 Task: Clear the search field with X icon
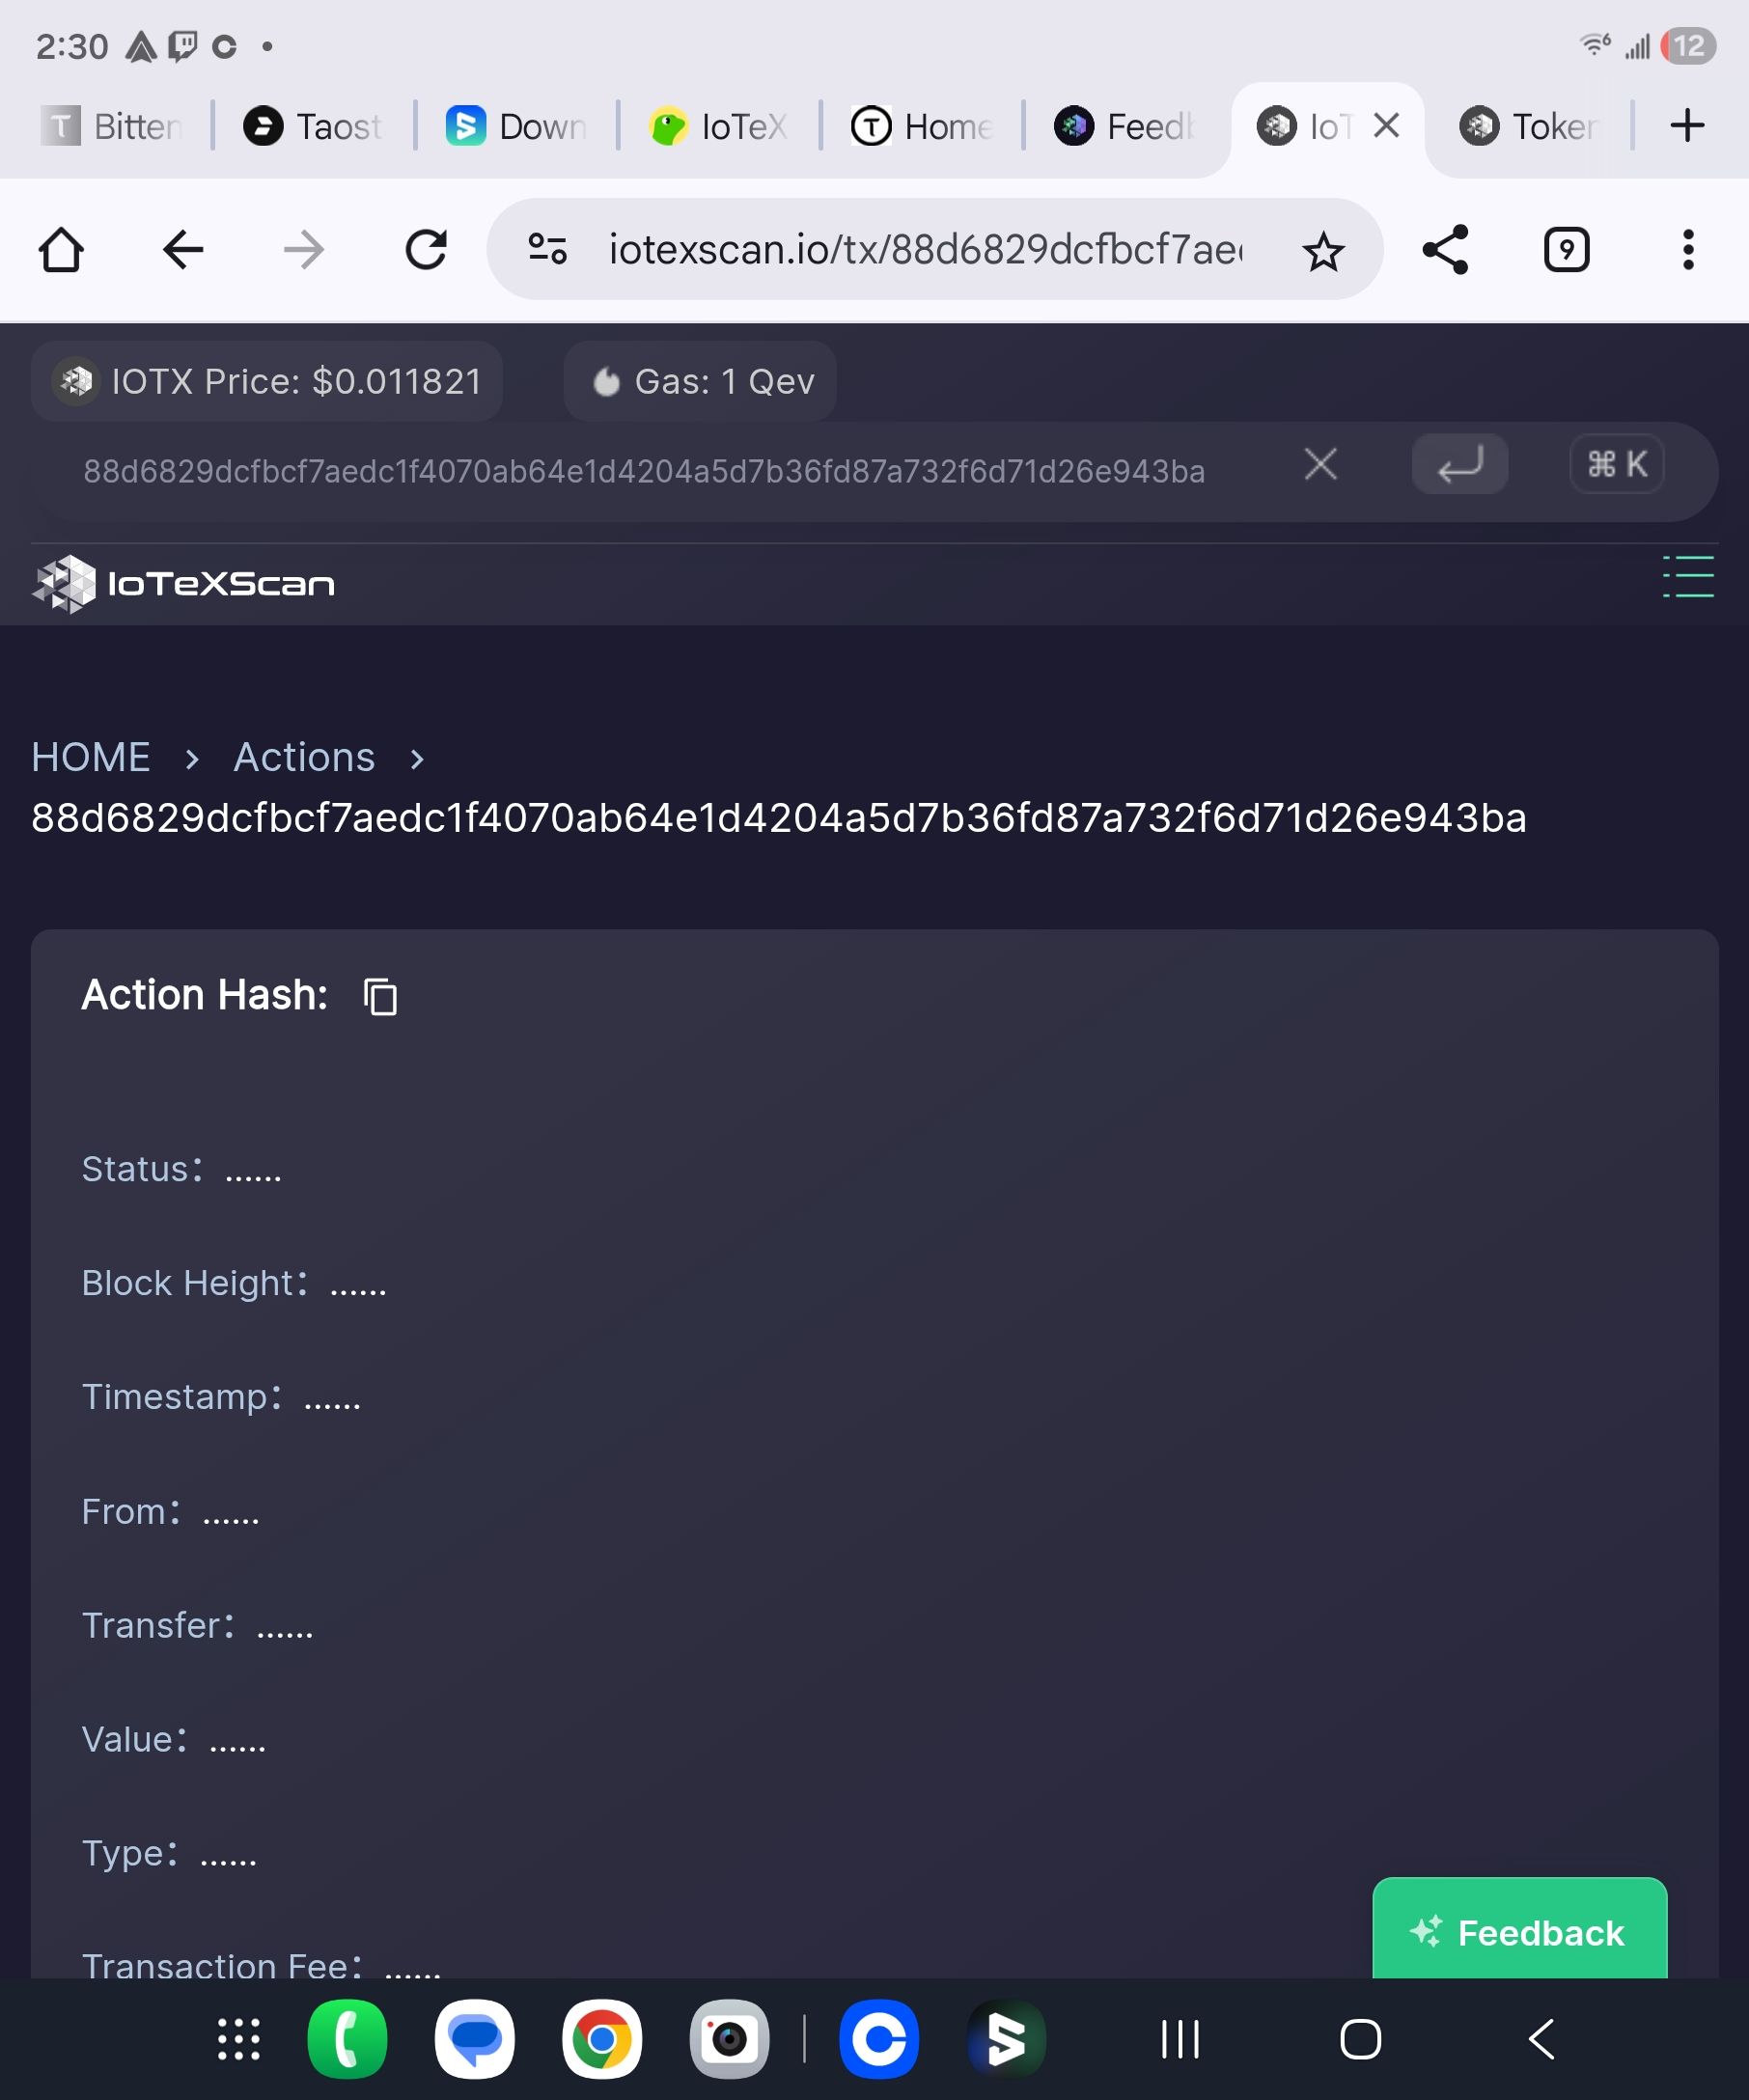coord(1320,464)
